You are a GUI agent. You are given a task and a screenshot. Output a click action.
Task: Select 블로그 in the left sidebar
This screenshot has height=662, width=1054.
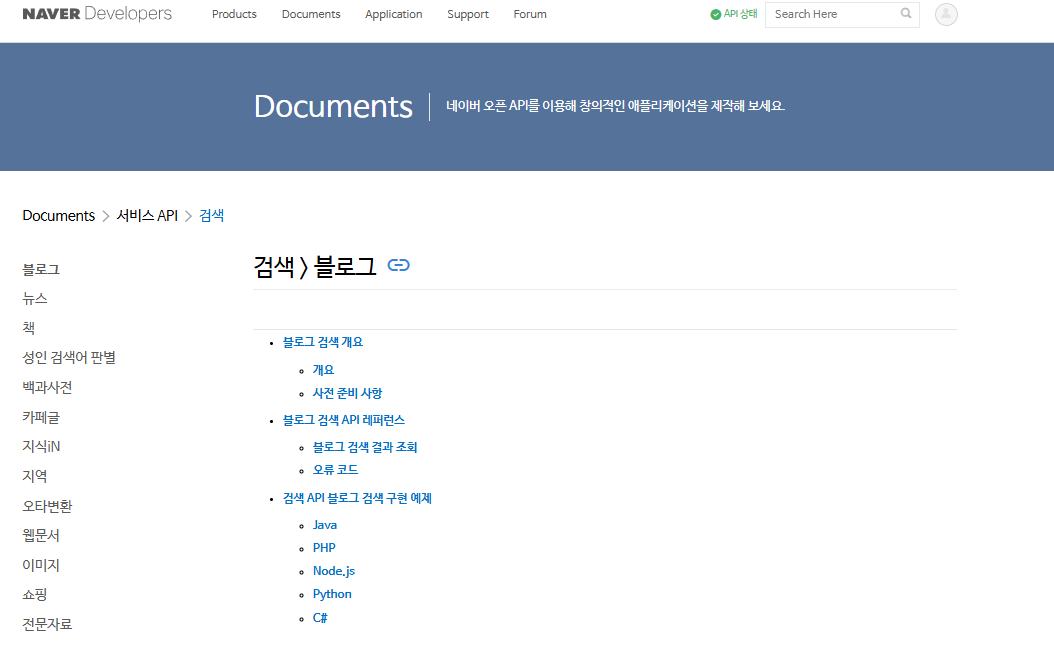[41, 270]
